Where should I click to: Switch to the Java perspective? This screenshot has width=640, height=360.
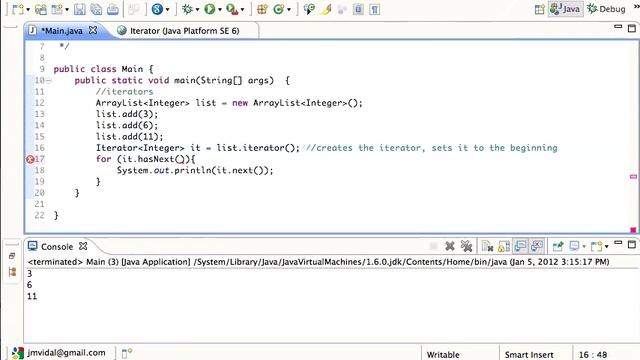tap(565, 9)
